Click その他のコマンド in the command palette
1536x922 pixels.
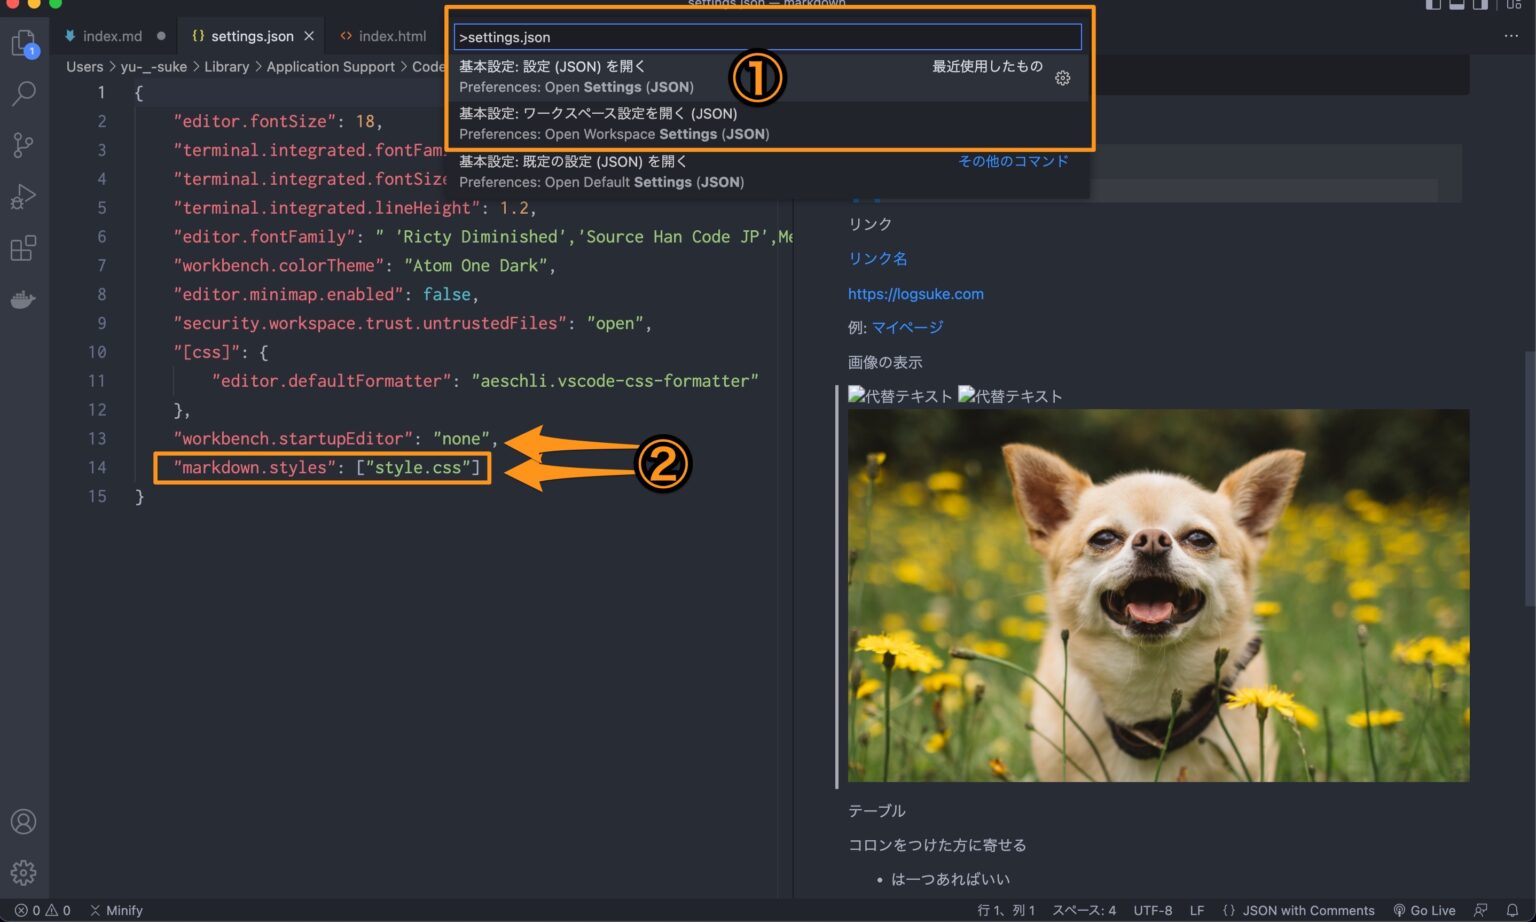coord(1013,161)
